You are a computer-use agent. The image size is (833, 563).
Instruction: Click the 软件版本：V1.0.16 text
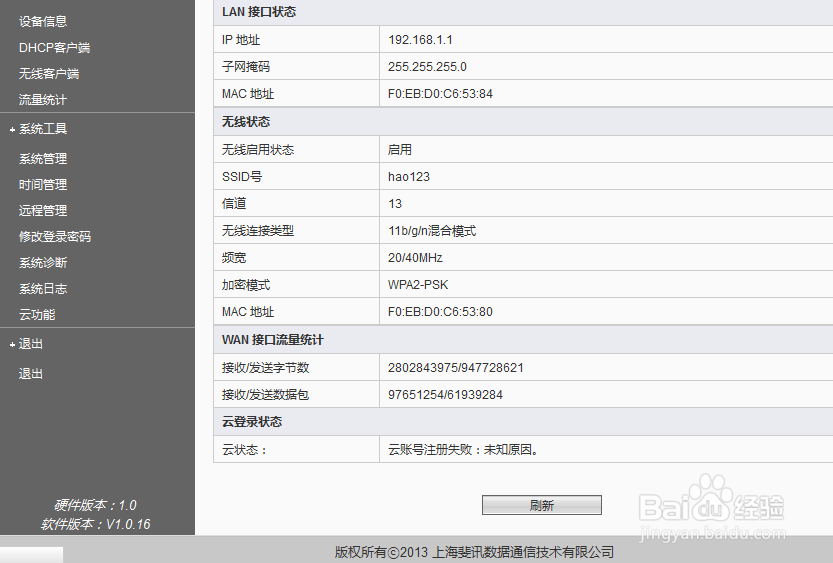click(96, 525)
